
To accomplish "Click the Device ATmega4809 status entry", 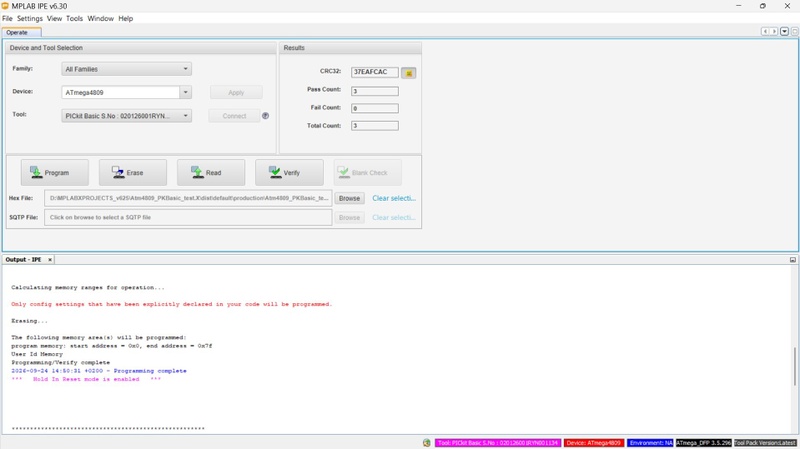I will tap(594, 443).
